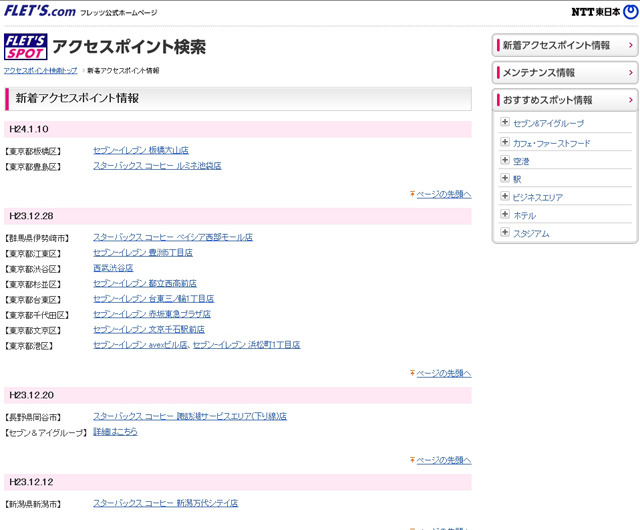Screen dimensions: 640x530
Task: Select 駅 category link
Action: [517, 179]
